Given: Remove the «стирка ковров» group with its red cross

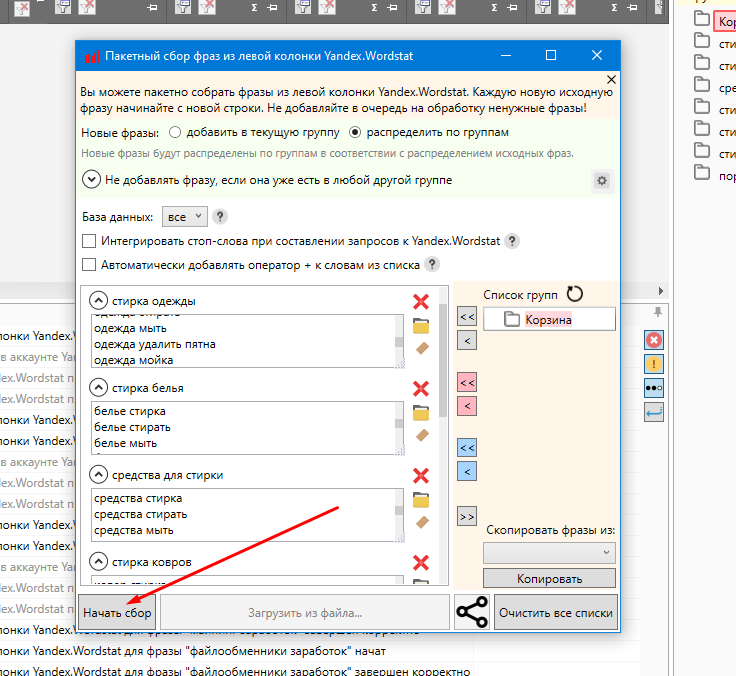Looking at the screenshot, I should point(421,562).
